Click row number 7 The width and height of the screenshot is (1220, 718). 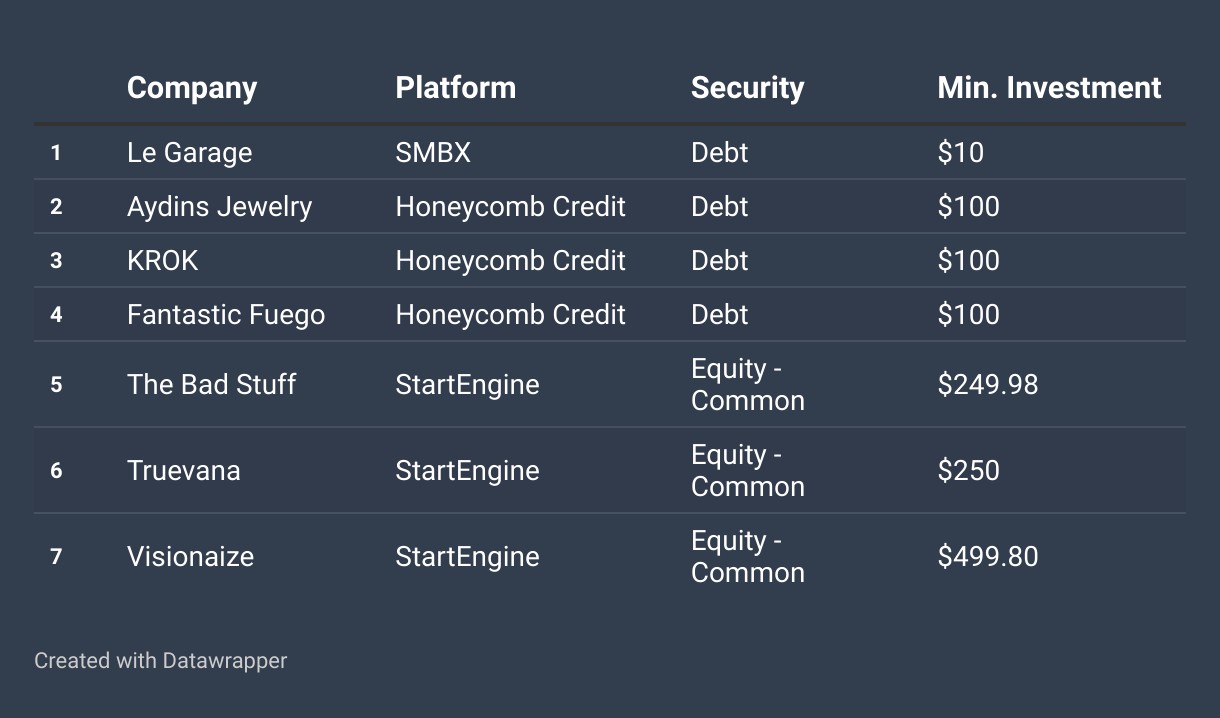point(56,557)
